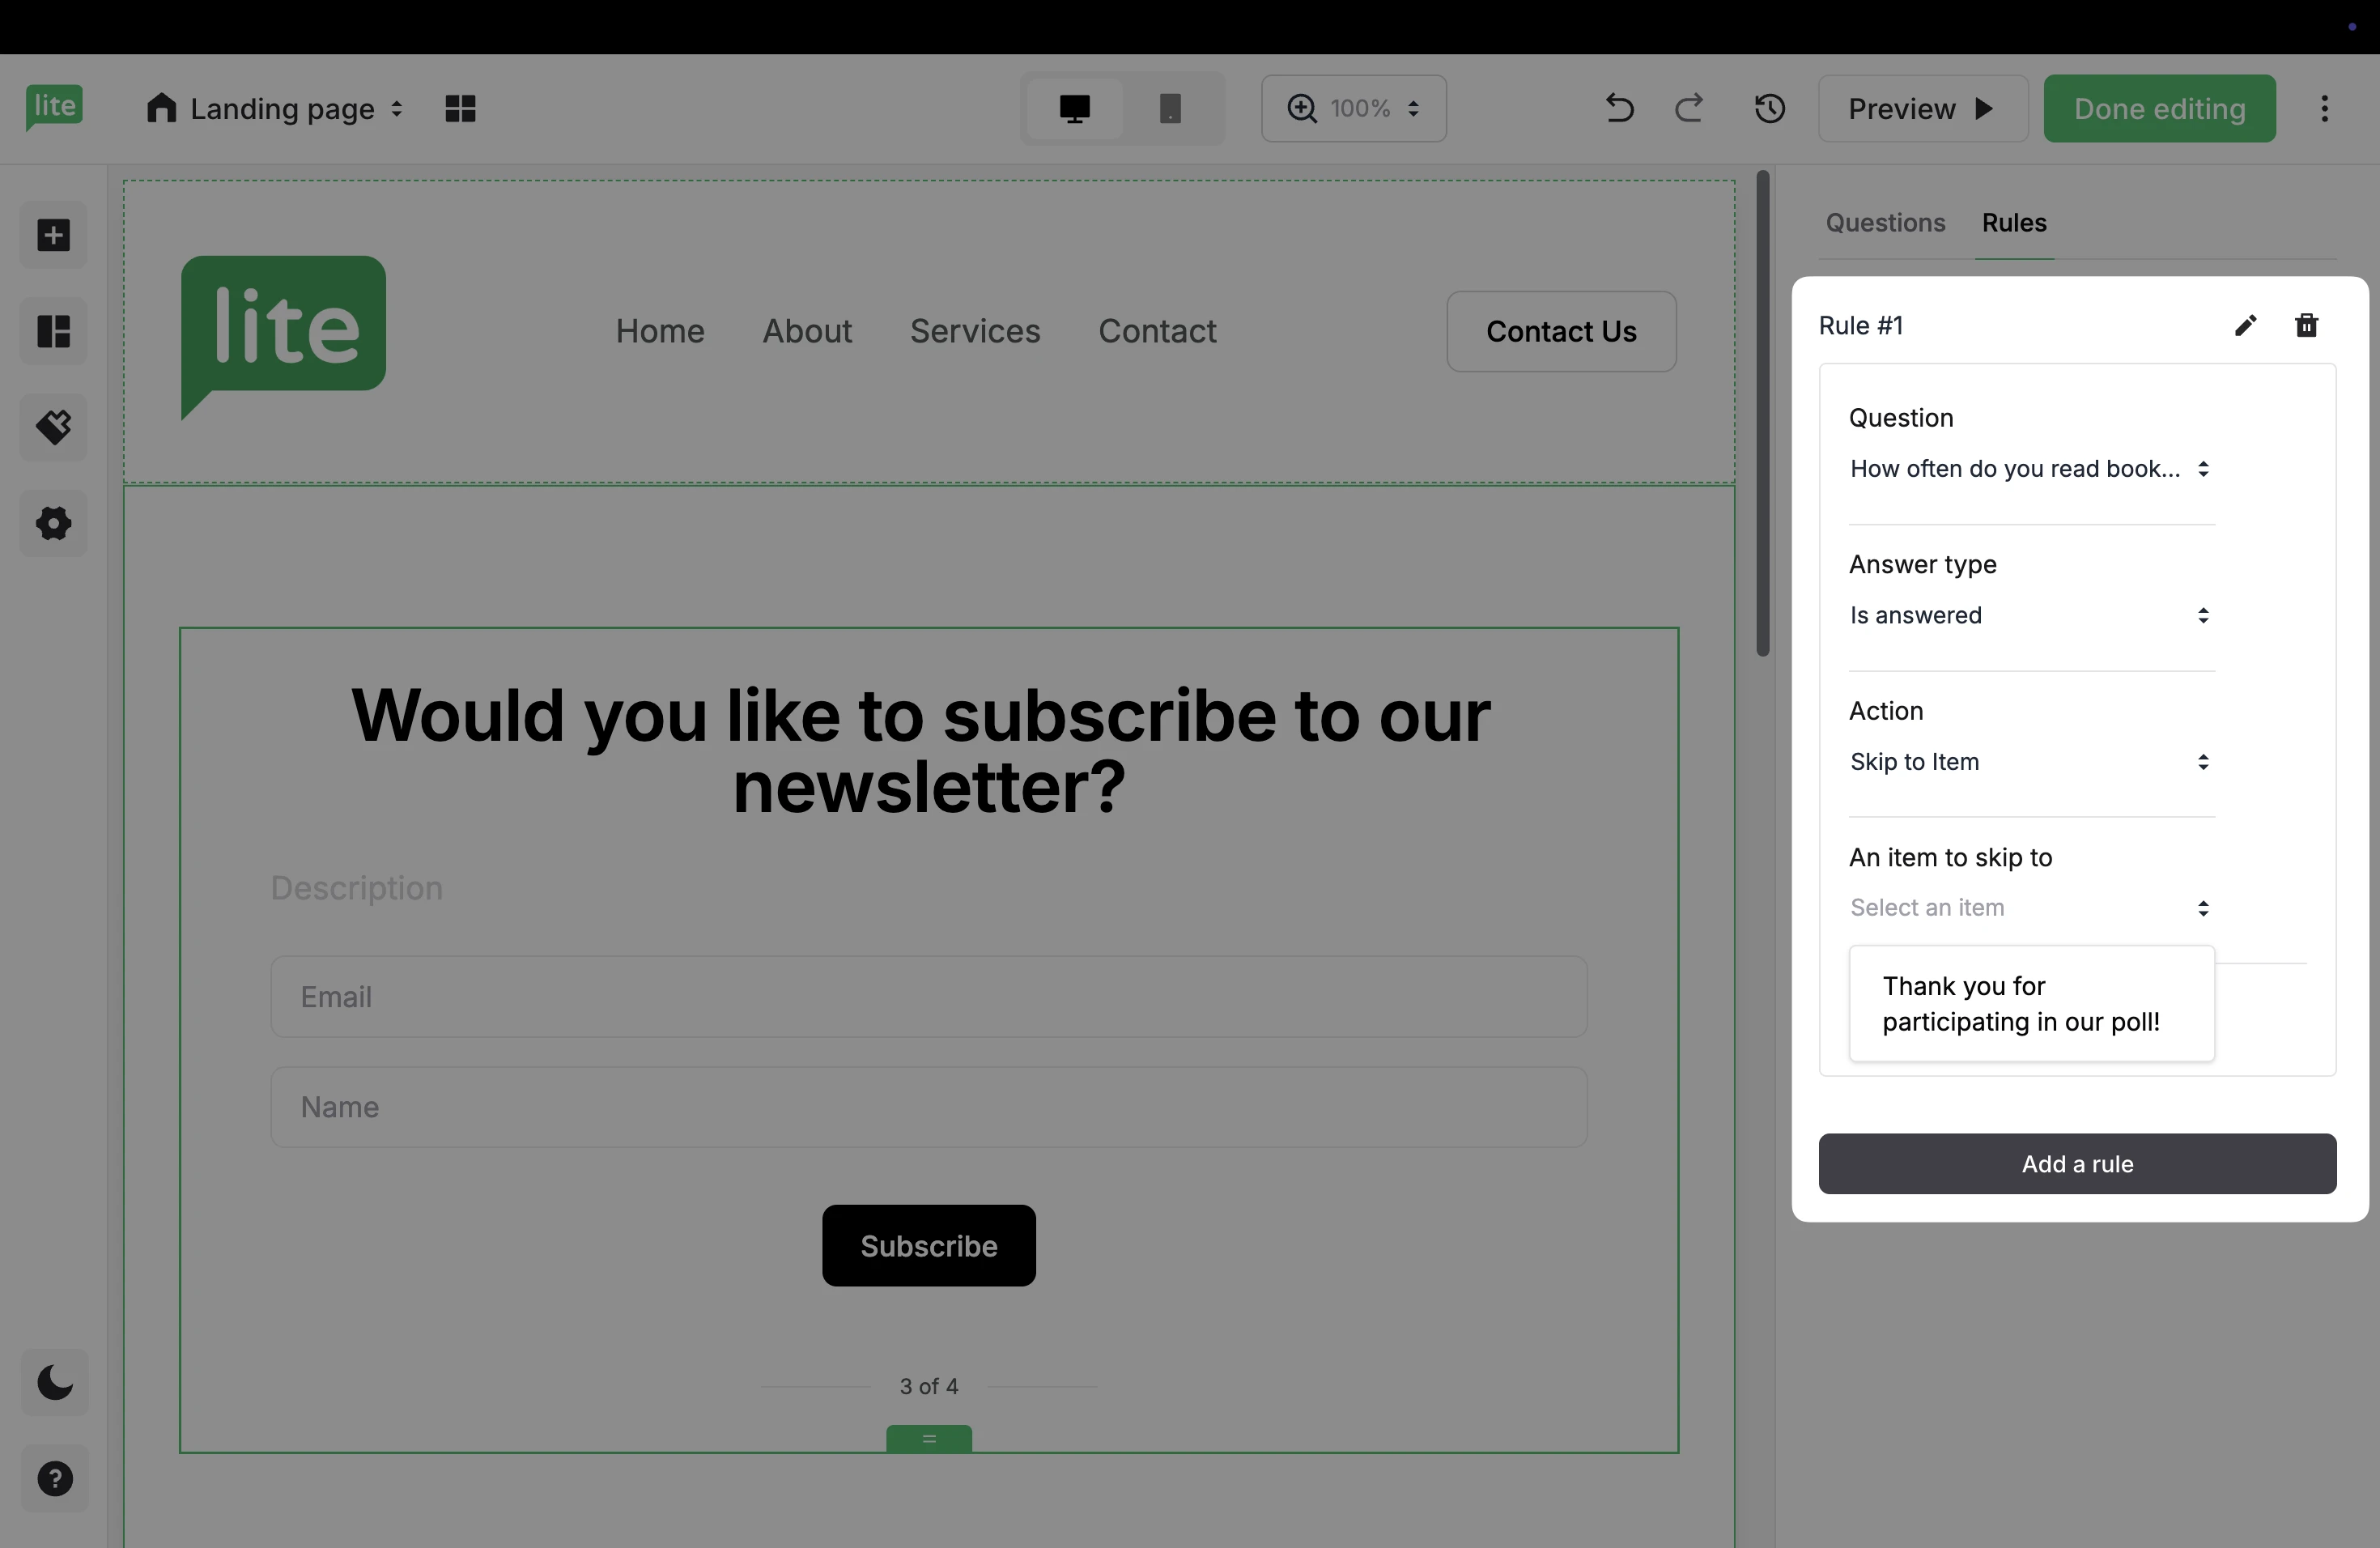Screen dimensions: 2380x1548
Task: Click the redo arrow icon
Action: coord(1689,108)
